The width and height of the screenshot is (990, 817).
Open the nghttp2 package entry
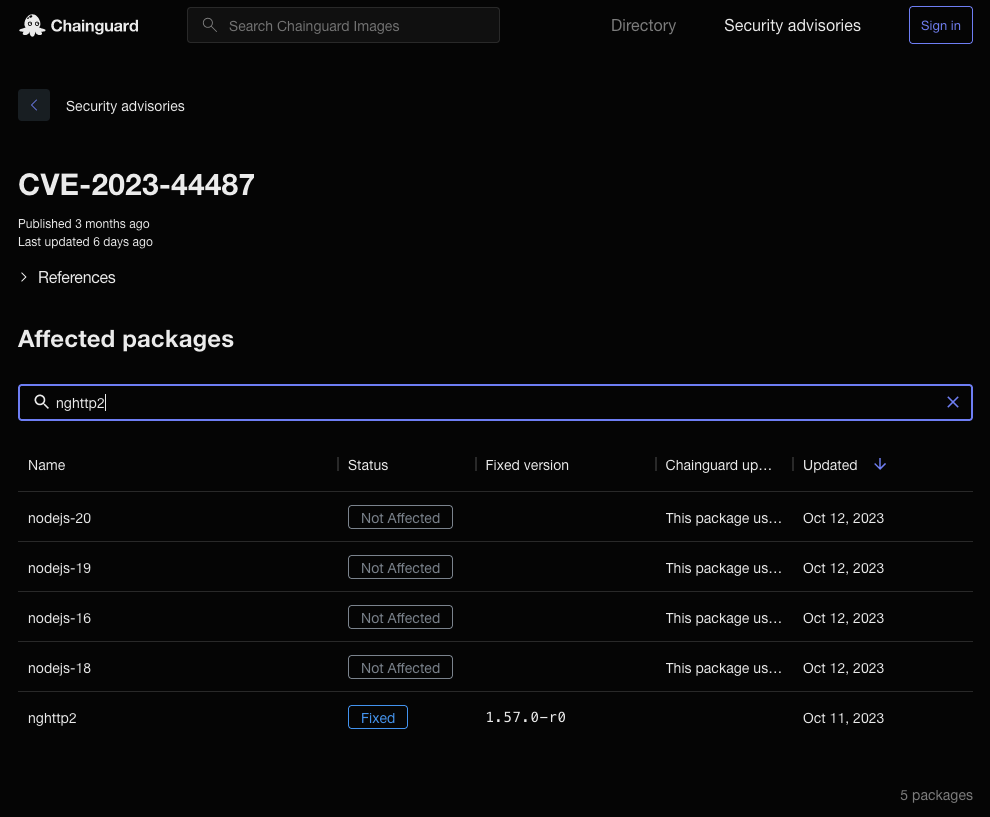click(52, 718)
